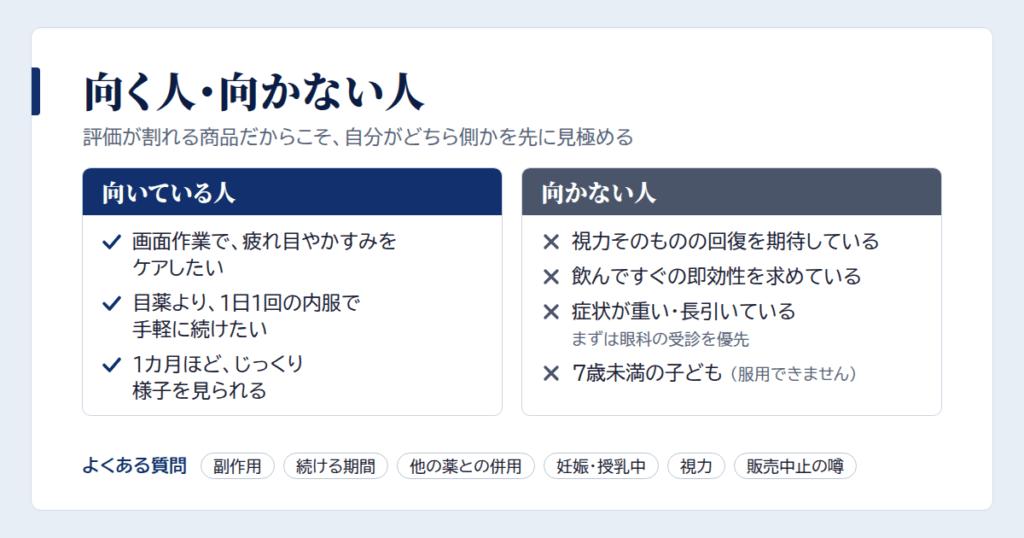Select the 他の薬との併用 tag
1024x538 pixels.
click(x=466, y=466)
